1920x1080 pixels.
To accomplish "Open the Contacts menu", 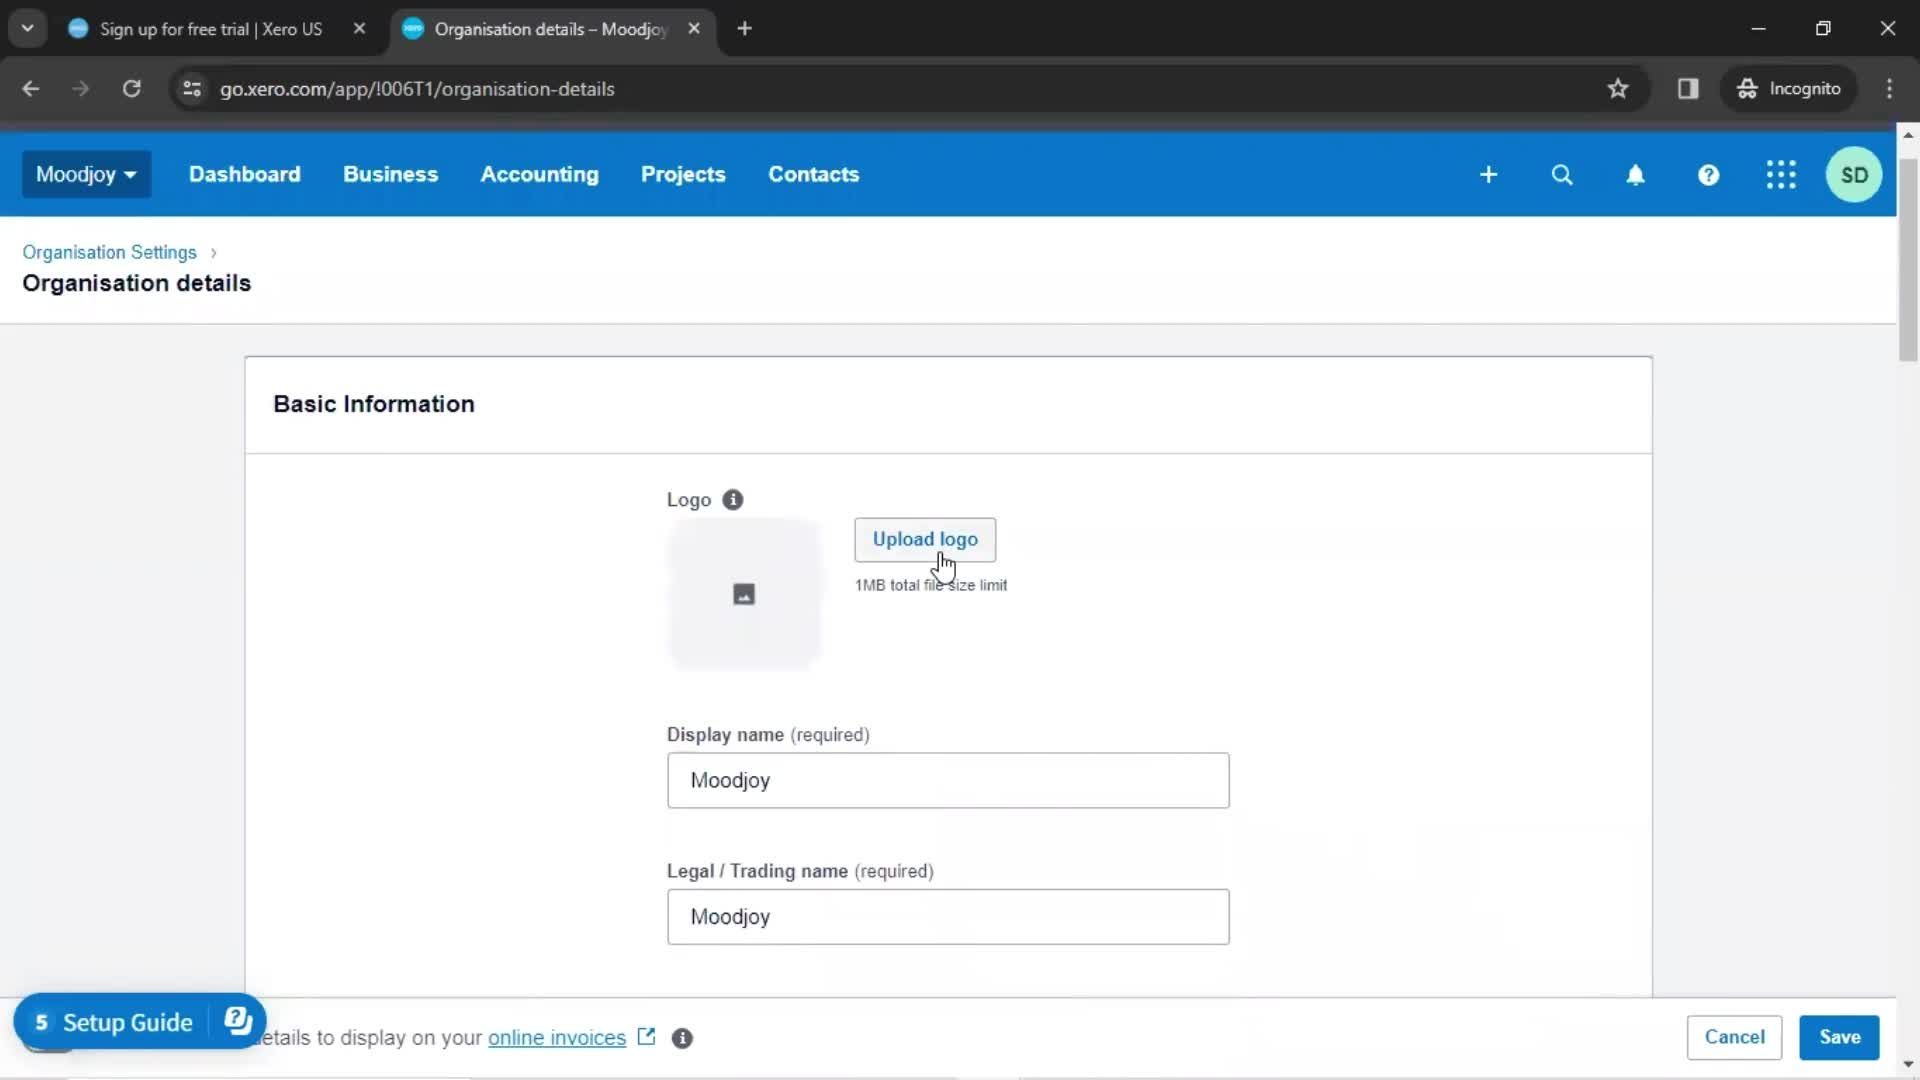I will pyautogui.click(x=813, y=174).
